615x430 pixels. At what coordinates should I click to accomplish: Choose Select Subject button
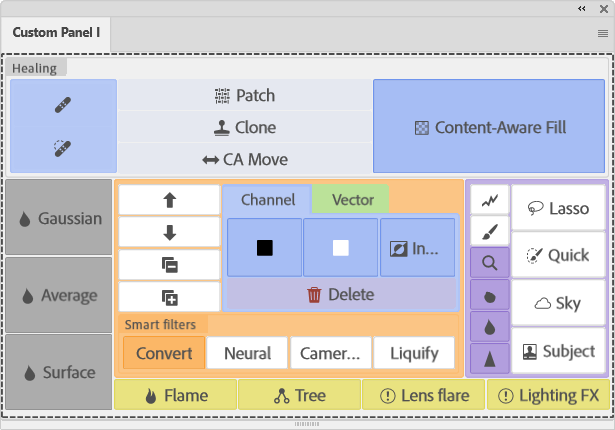(559, 351)
